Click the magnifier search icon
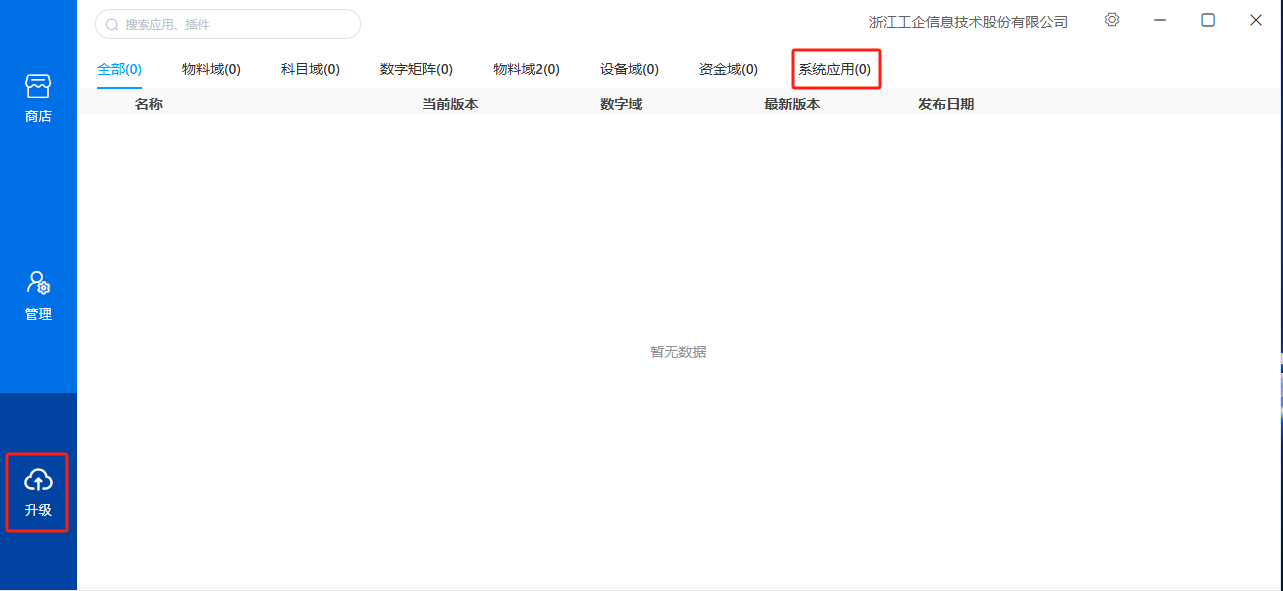This screenshot has width=1283, height=591. (x=112, y=24)
